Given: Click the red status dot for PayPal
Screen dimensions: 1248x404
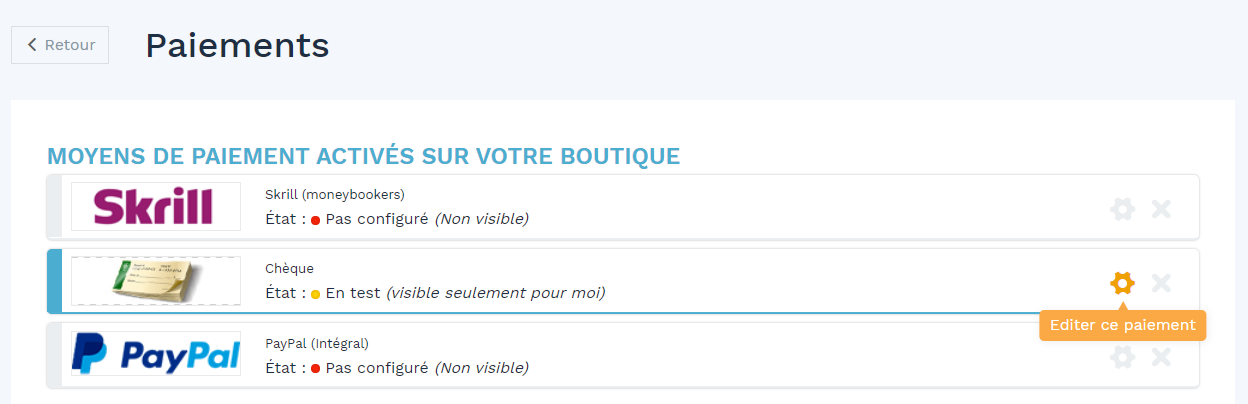Looking at the screenshot, I should 315,369.
